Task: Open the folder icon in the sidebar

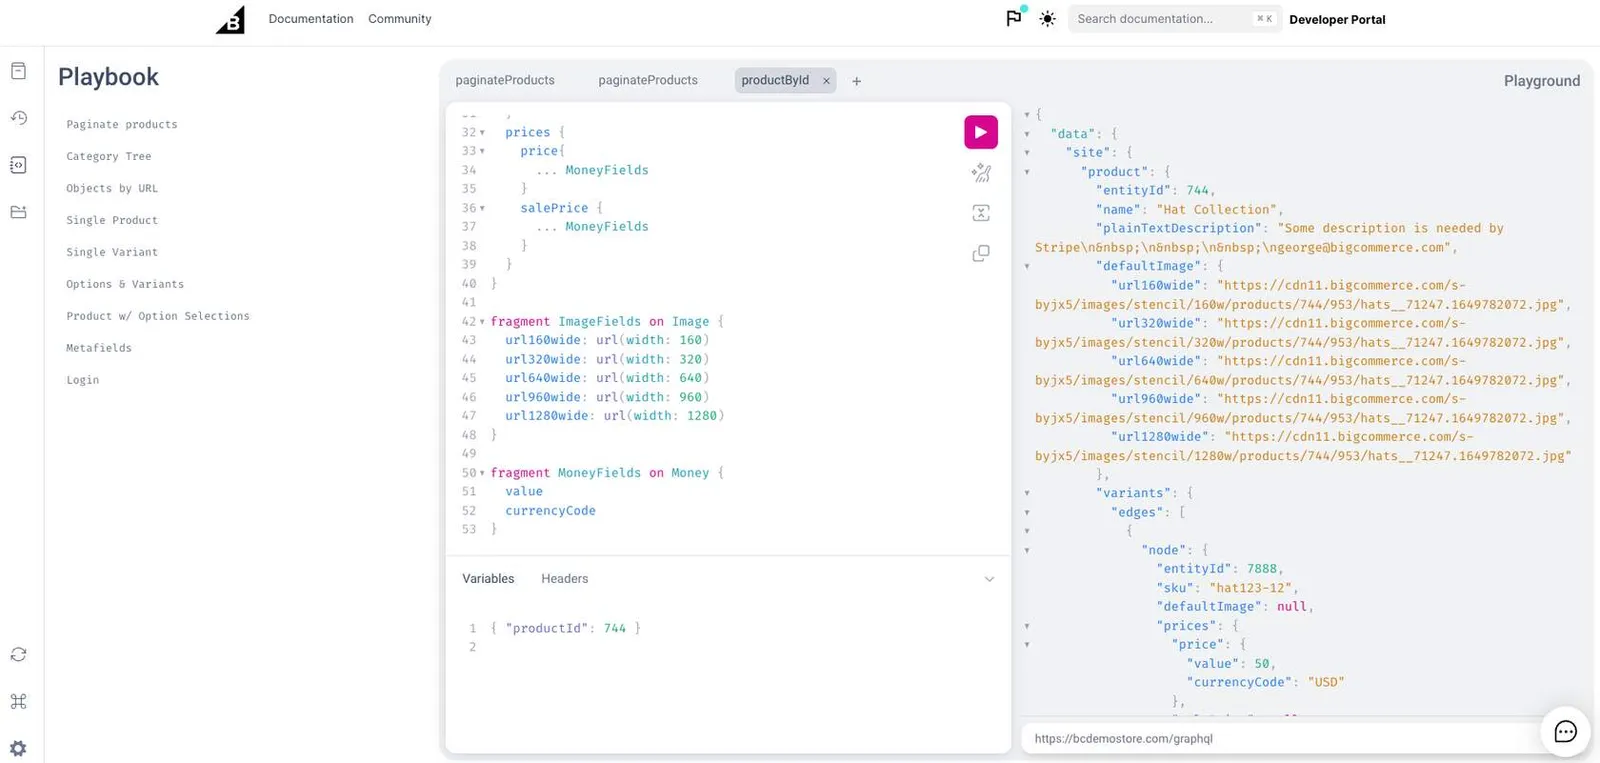Action: (x=18, y=212)
